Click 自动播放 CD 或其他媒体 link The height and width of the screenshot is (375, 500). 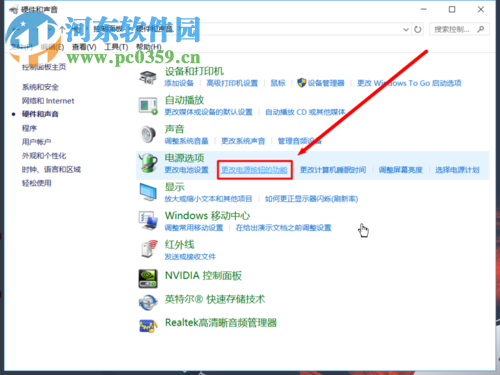click(x=305, y=112)
